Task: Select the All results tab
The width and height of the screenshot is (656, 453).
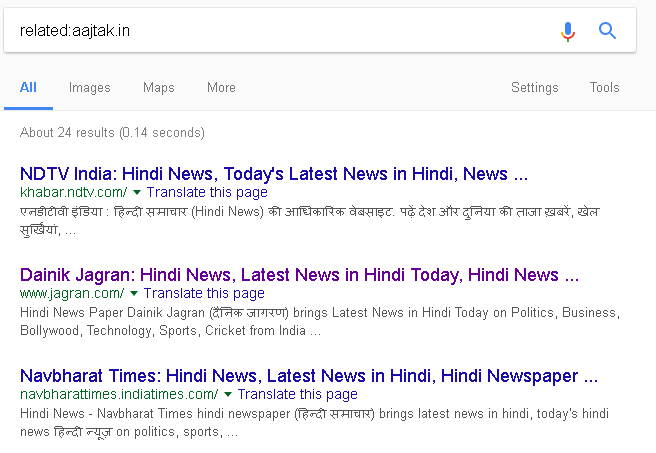Action: (28, 88)
